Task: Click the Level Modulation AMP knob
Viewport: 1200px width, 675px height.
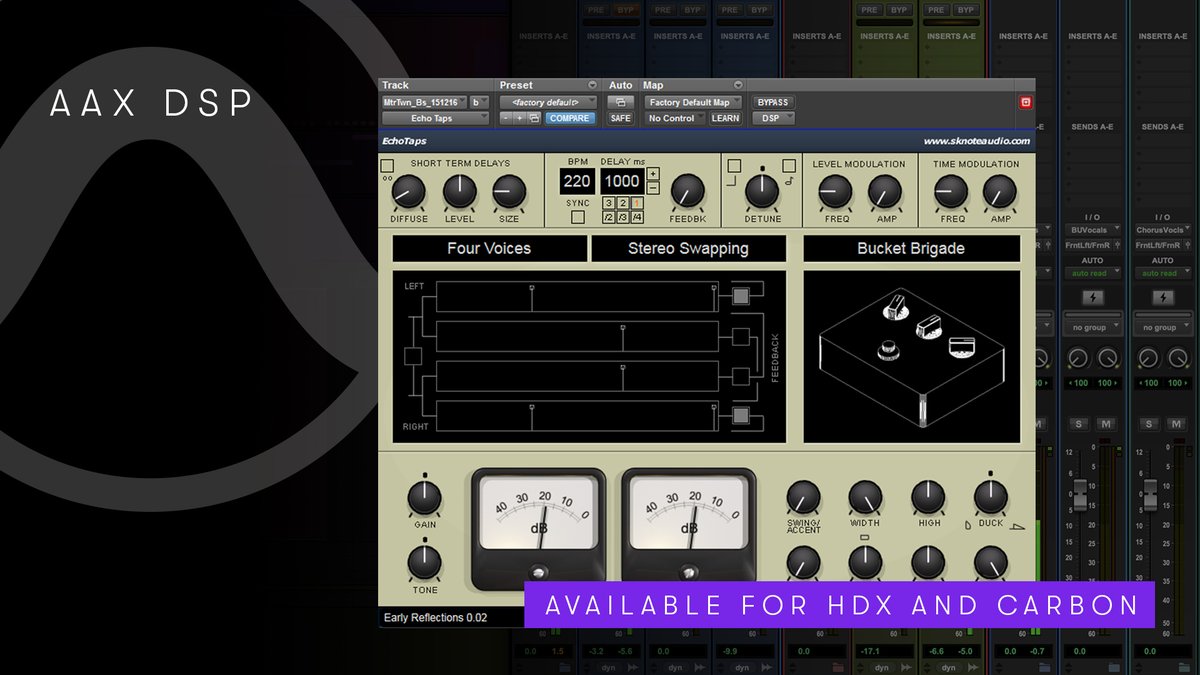Action: pyautogui.click(x=885, y=192)
